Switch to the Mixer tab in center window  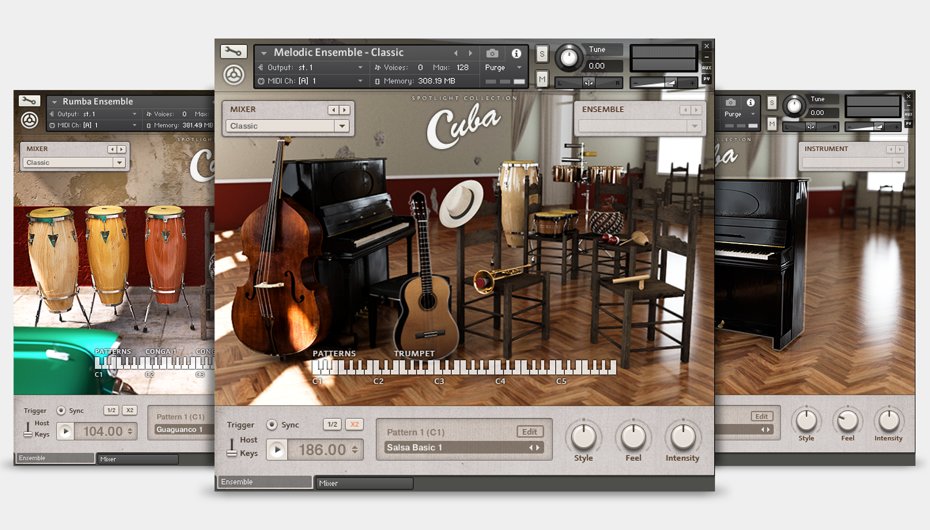pyautogui.click(x=364, y=483)
